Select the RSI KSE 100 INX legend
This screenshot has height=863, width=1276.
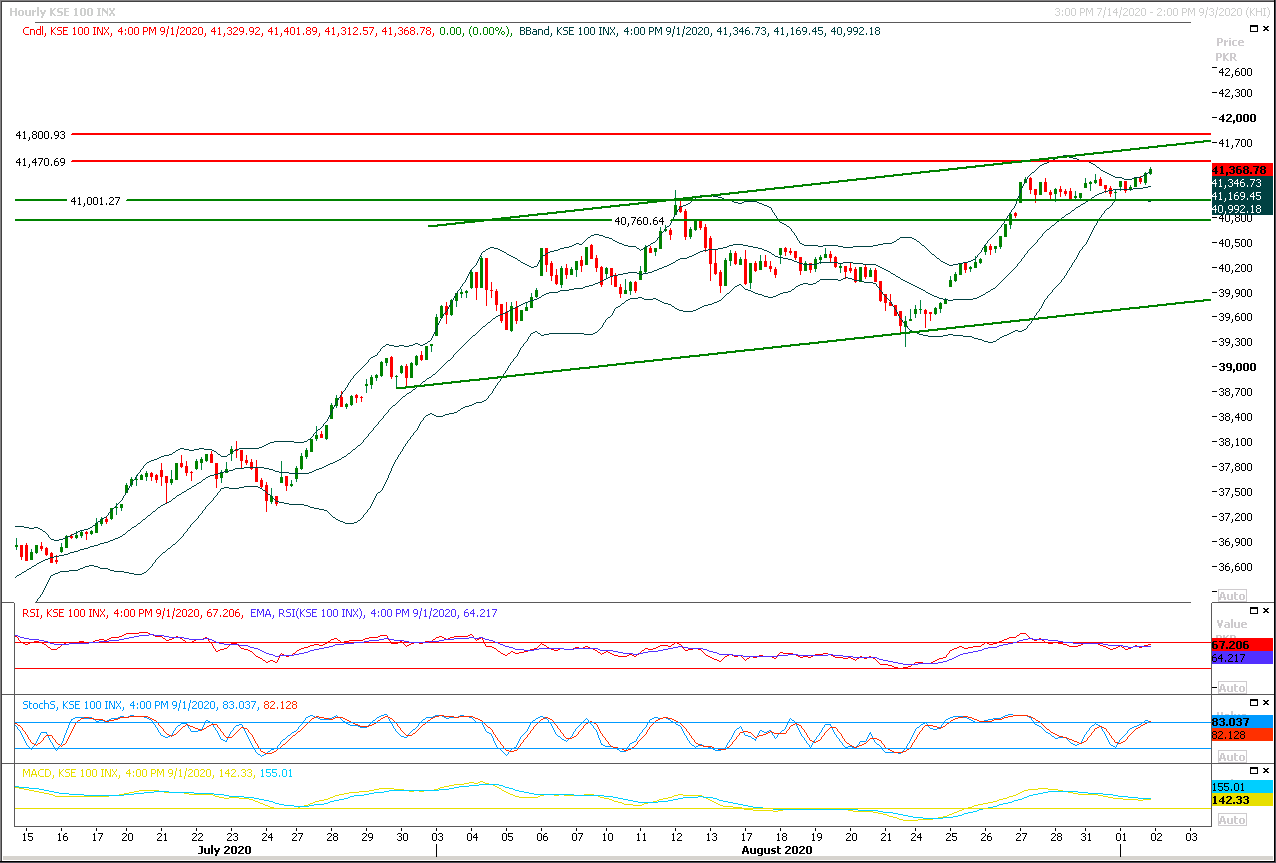point(132,613)
